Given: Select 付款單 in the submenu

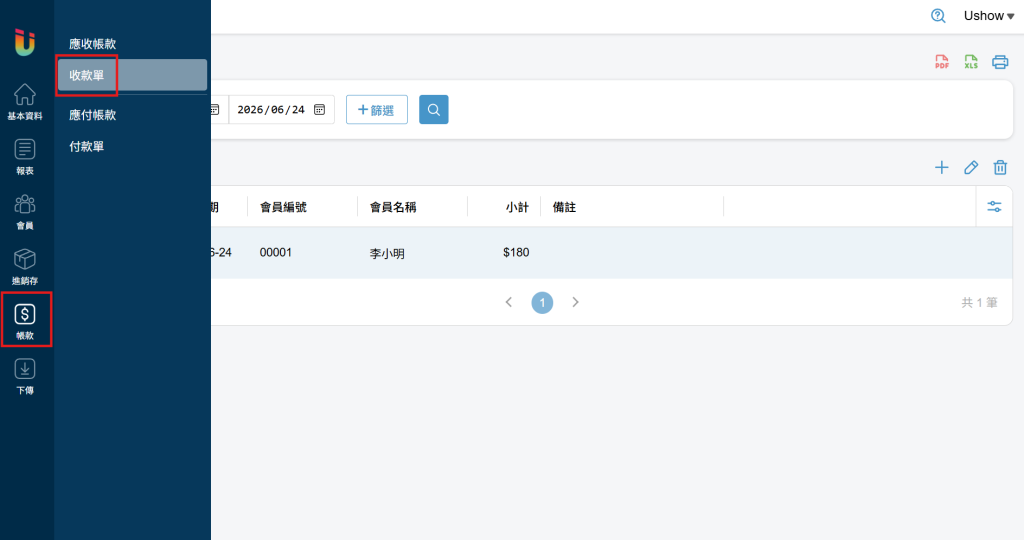Looking at the screenshot, I should [87, 146].
